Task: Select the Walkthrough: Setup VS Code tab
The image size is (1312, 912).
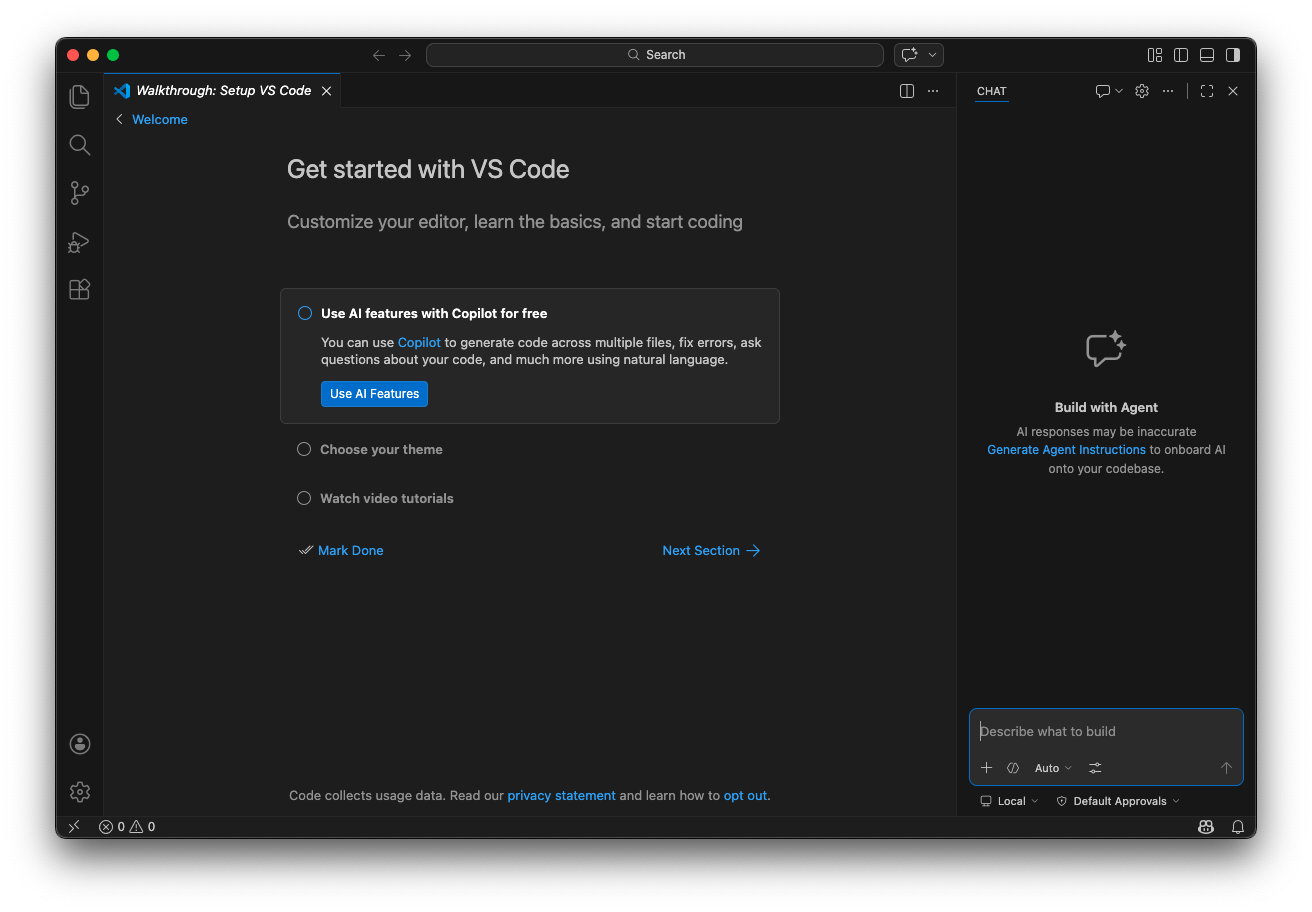Action: coord(223,91)
